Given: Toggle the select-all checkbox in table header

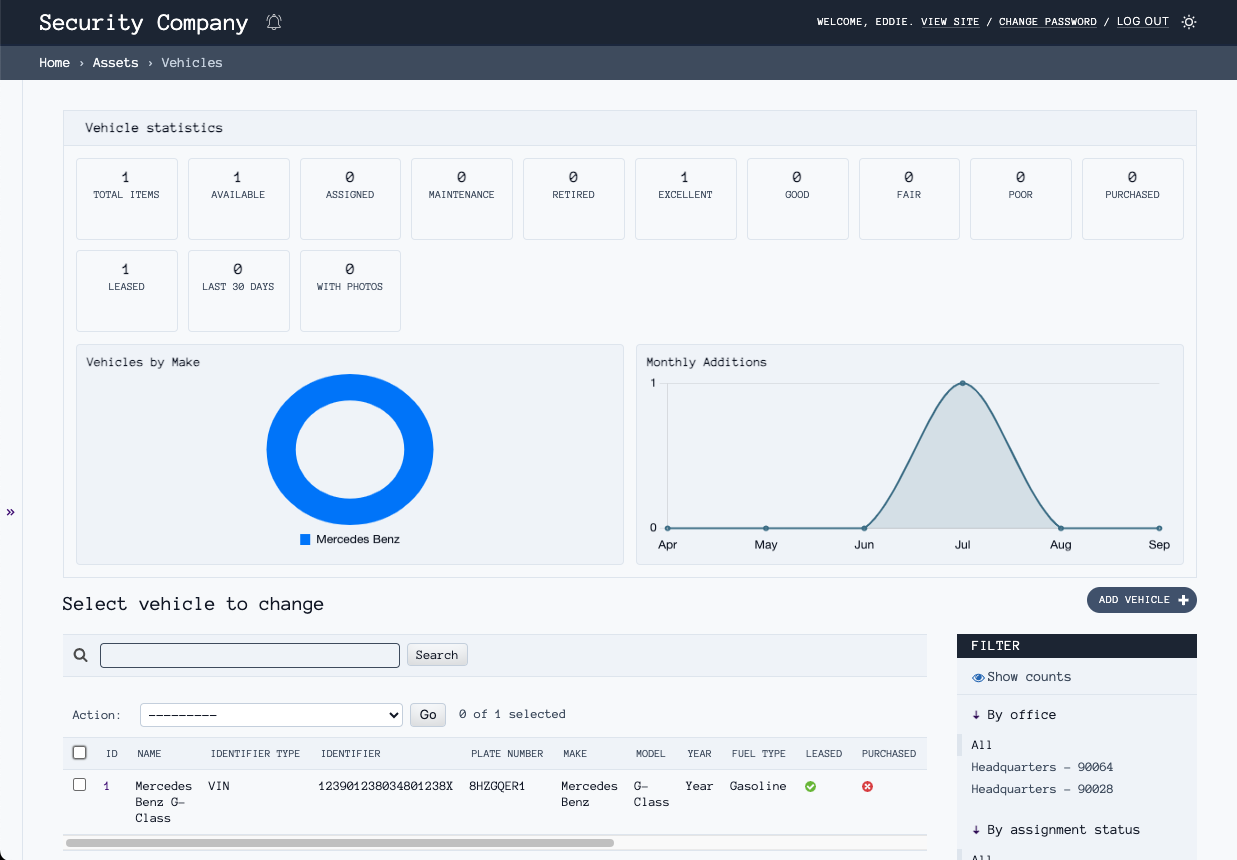Looking at the screenshot, I should pyautogui.click(x=80, y=753).
